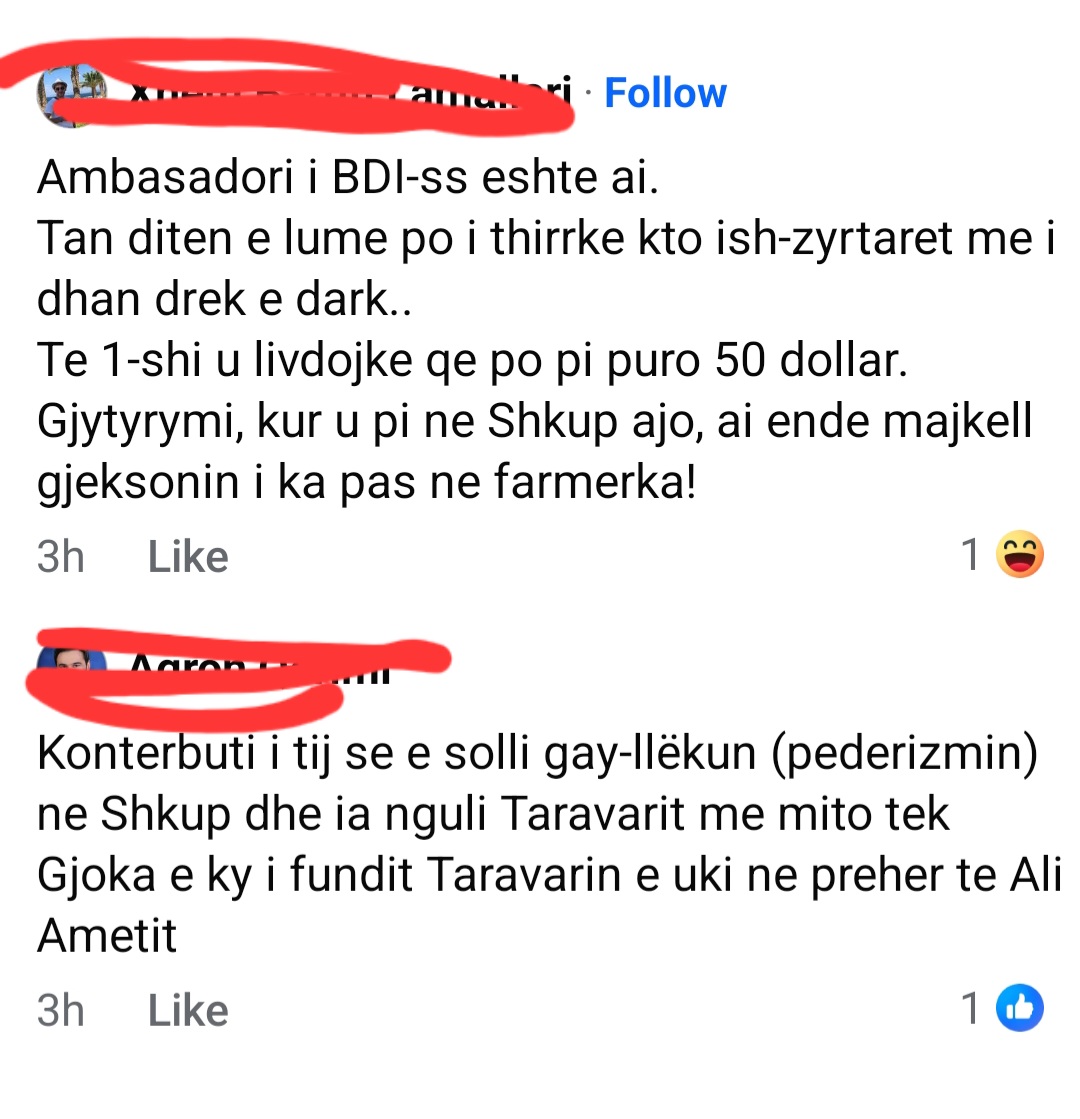Click the line beginning 'Tan diten e lume'

point(546,238)
